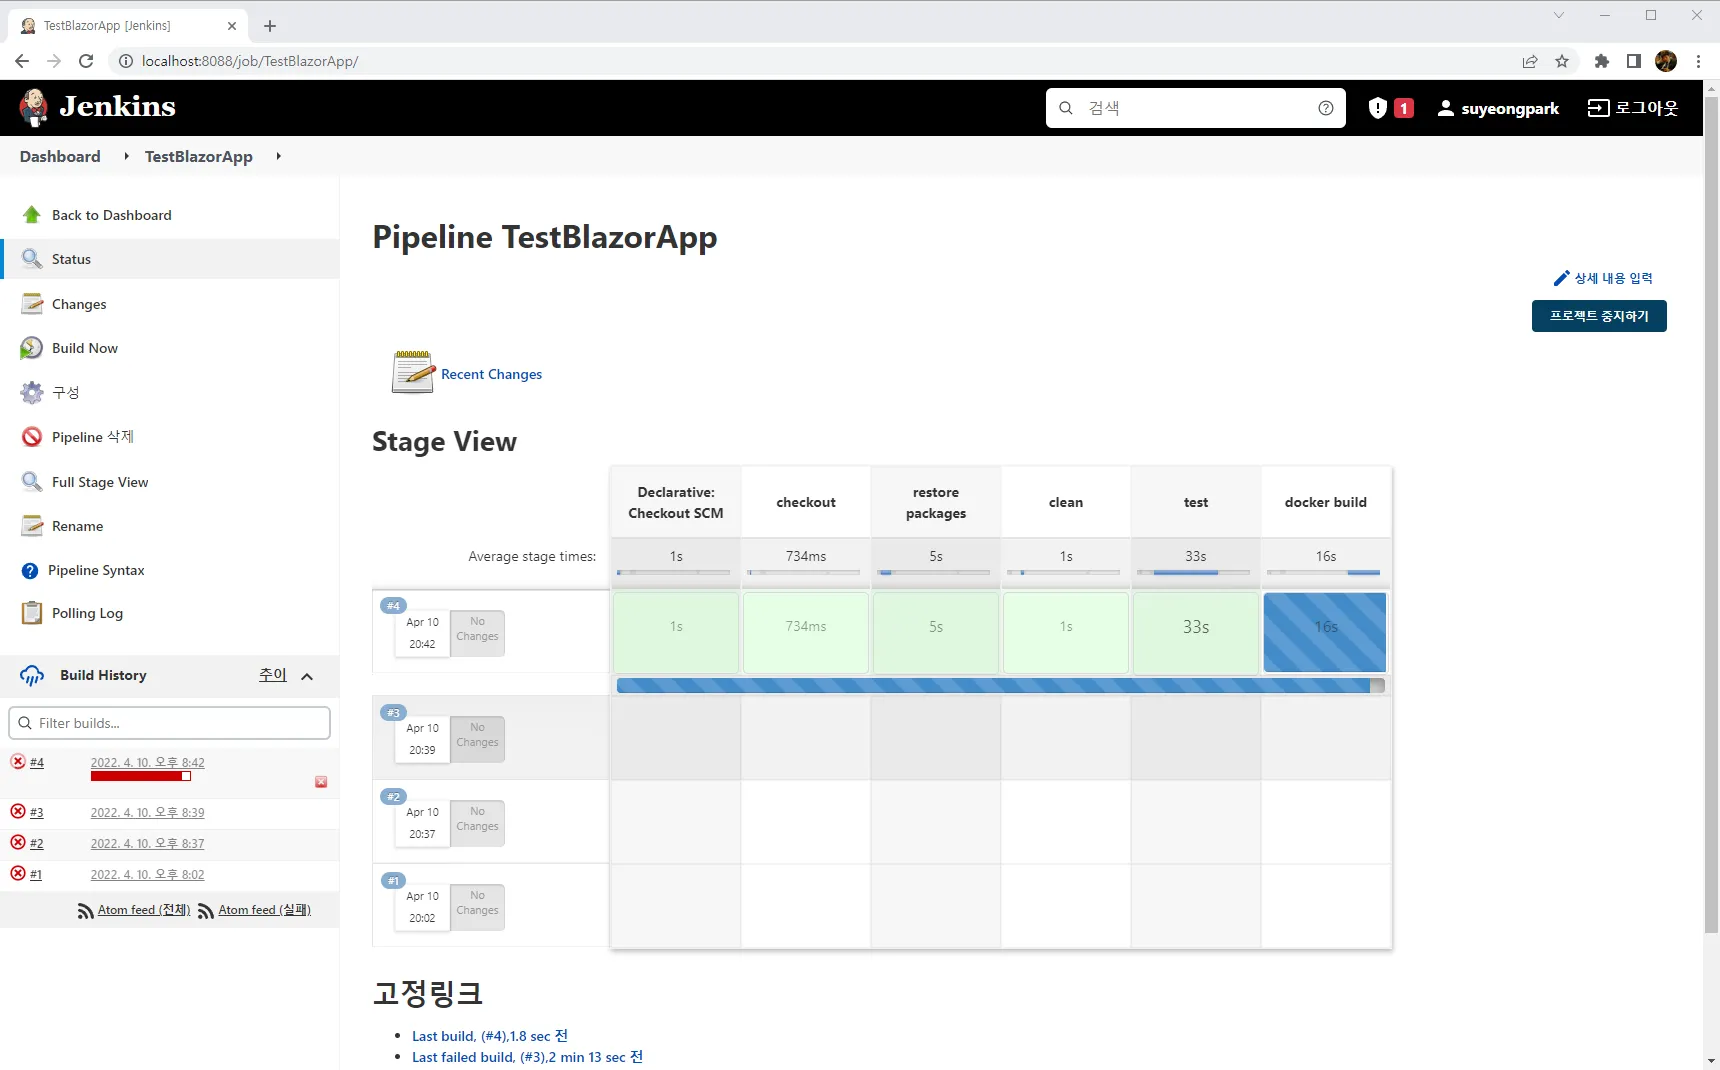Bookmark this page with the star icon
The image size is (1720, 1070).
(x=1562, y=61)
